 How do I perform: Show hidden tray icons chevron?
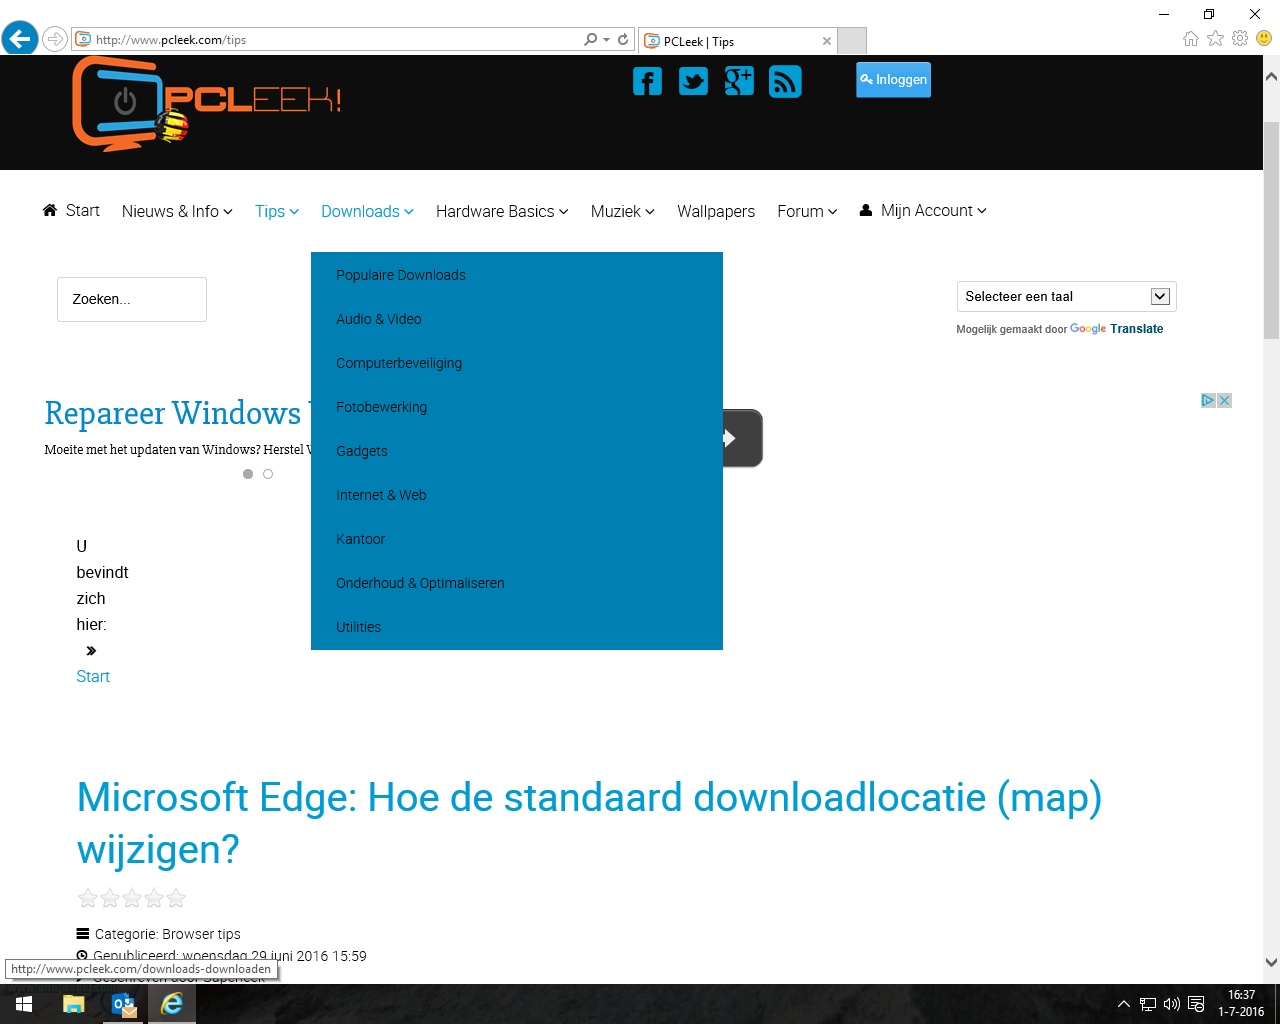pyautogui.click(x=1124, y=1004)
